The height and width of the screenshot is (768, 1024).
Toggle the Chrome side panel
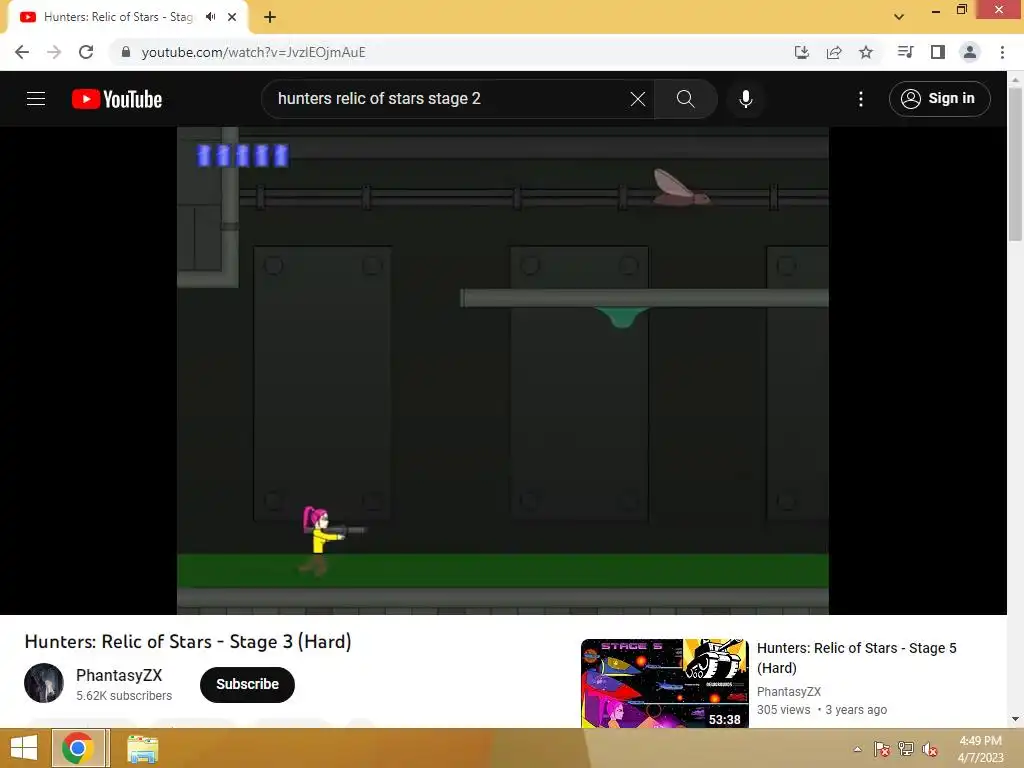(938, 52)
